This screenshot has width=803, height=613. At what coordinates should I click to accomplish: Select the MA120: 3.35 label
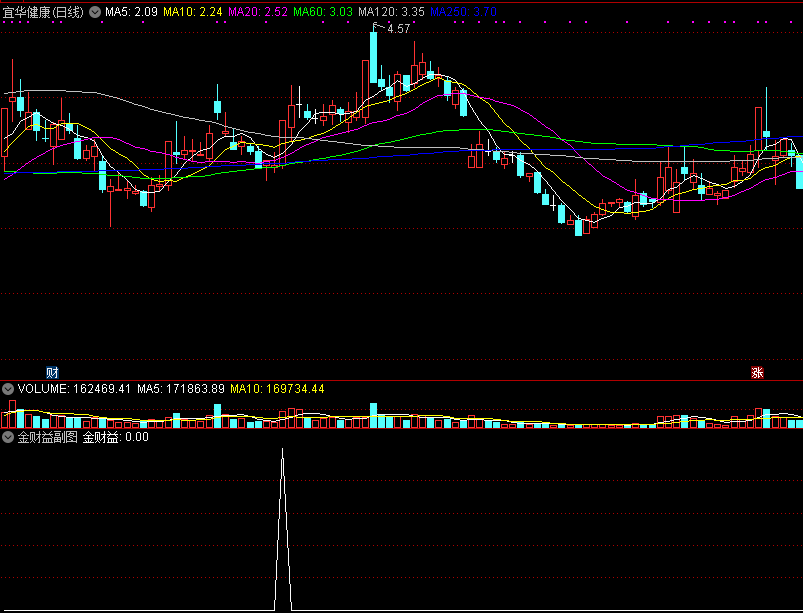(x=391, y=12)
